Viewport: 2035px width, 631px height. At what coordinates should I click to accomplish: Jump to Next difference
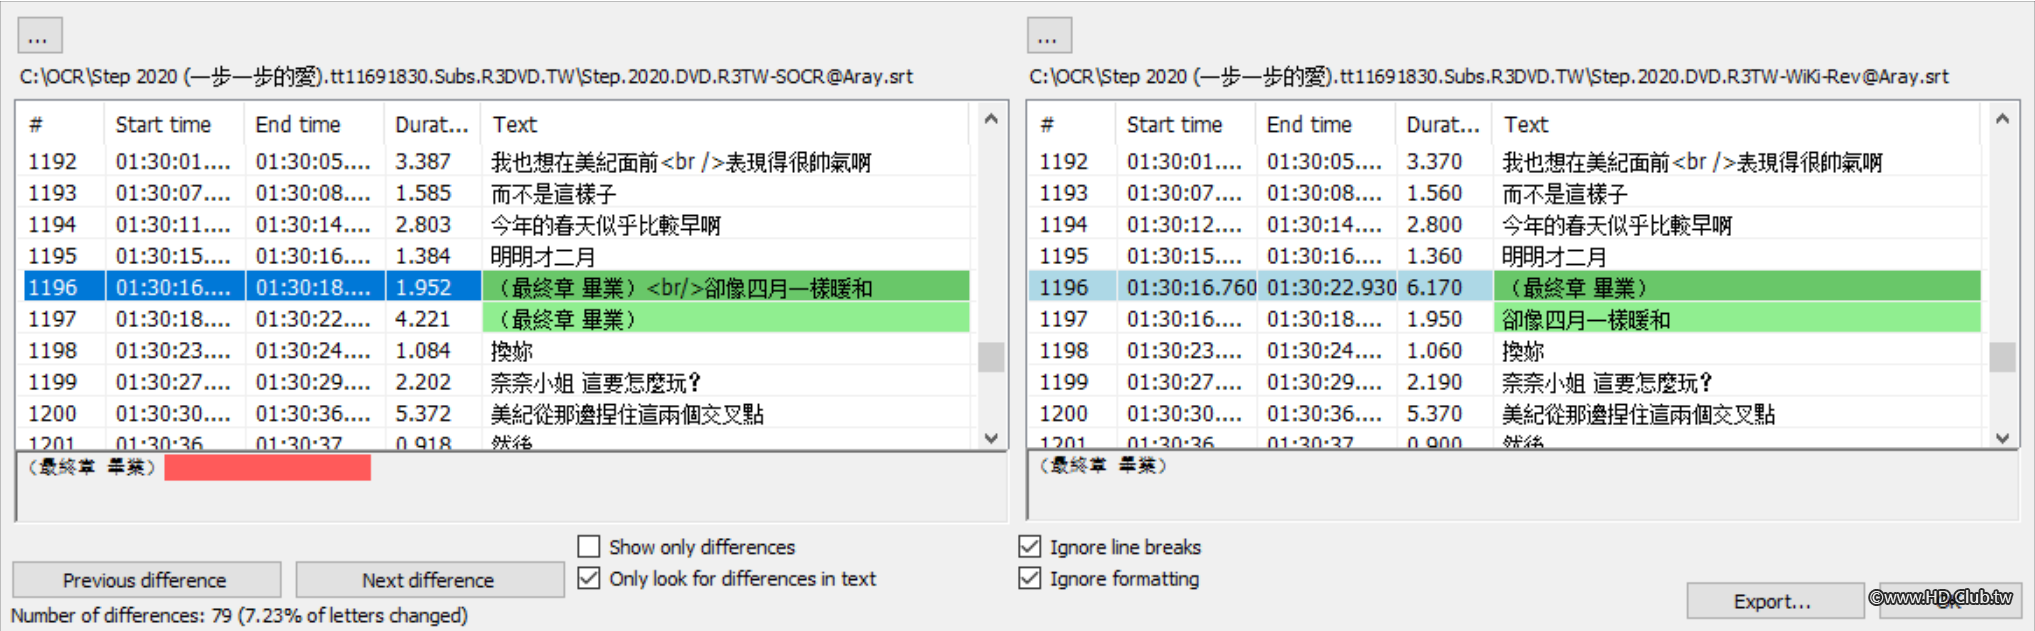pyautogui.click(x=429, y=580)
